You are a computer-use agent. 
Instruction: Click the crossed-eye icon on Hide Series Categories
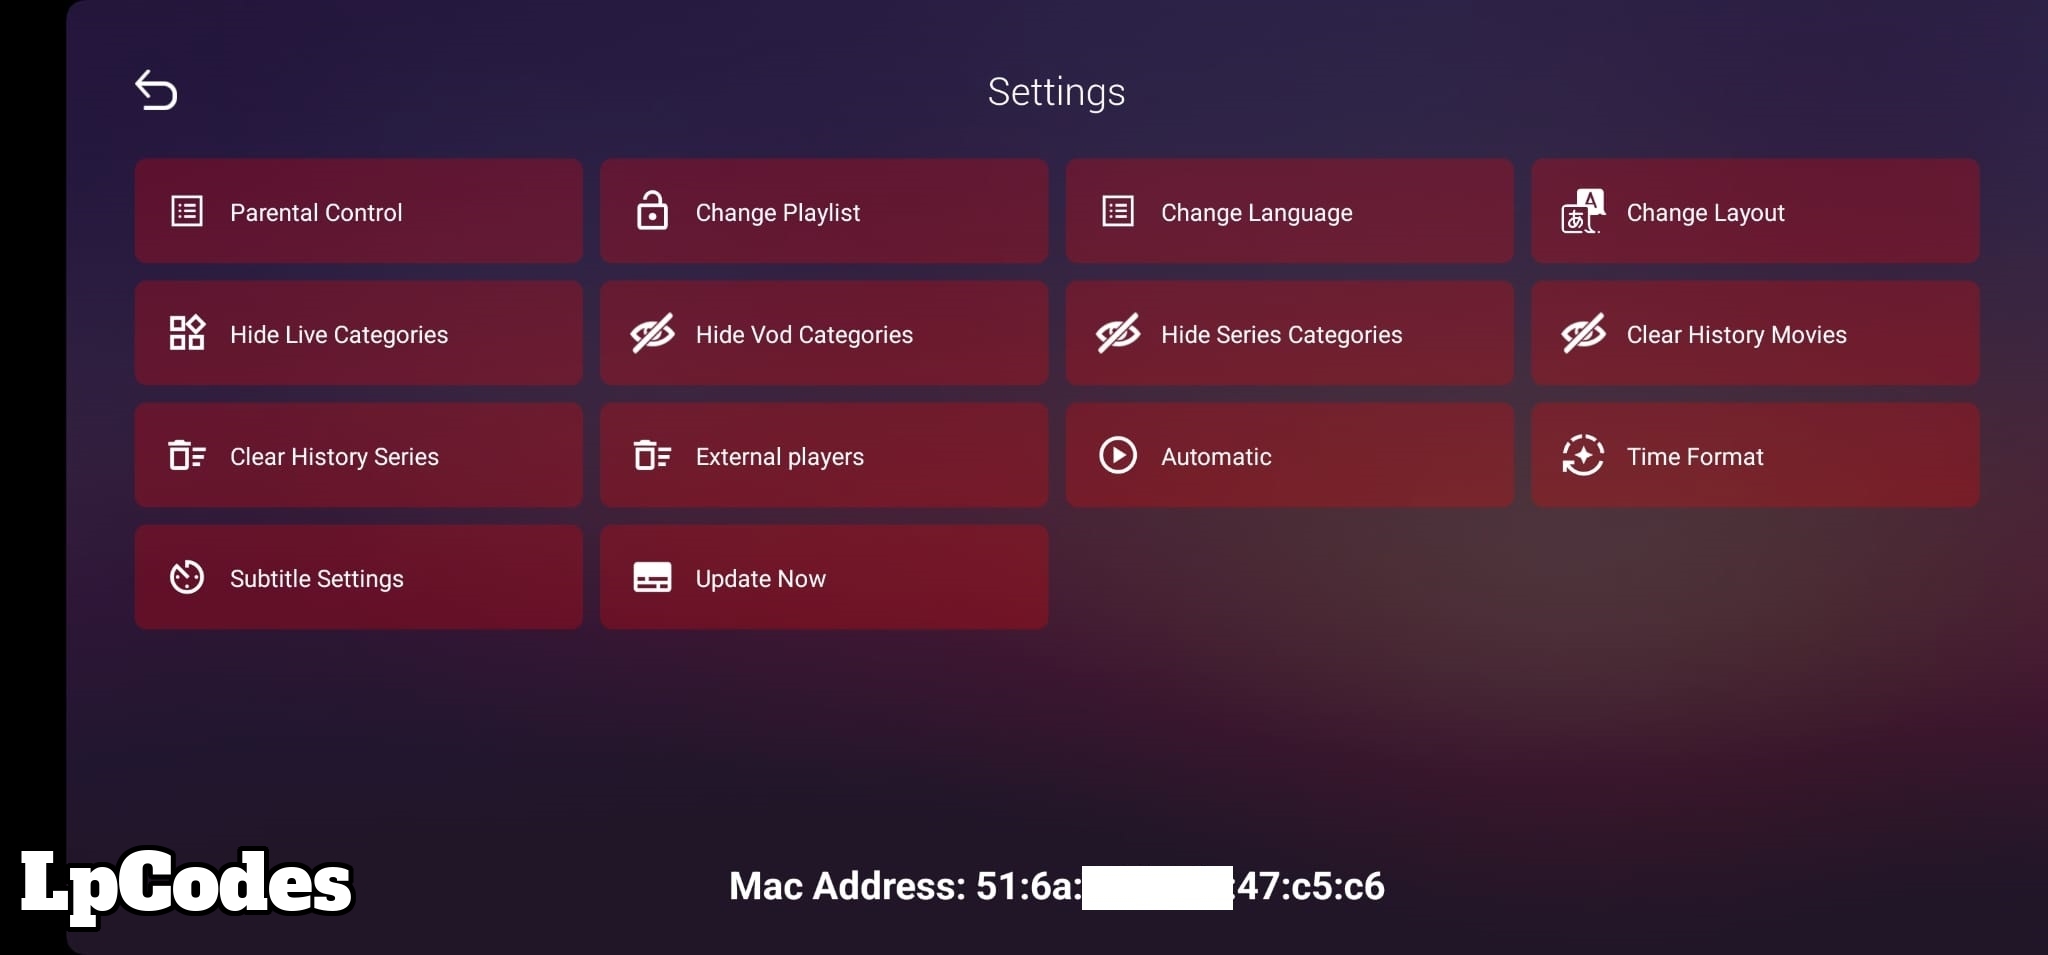point(1118,333)
